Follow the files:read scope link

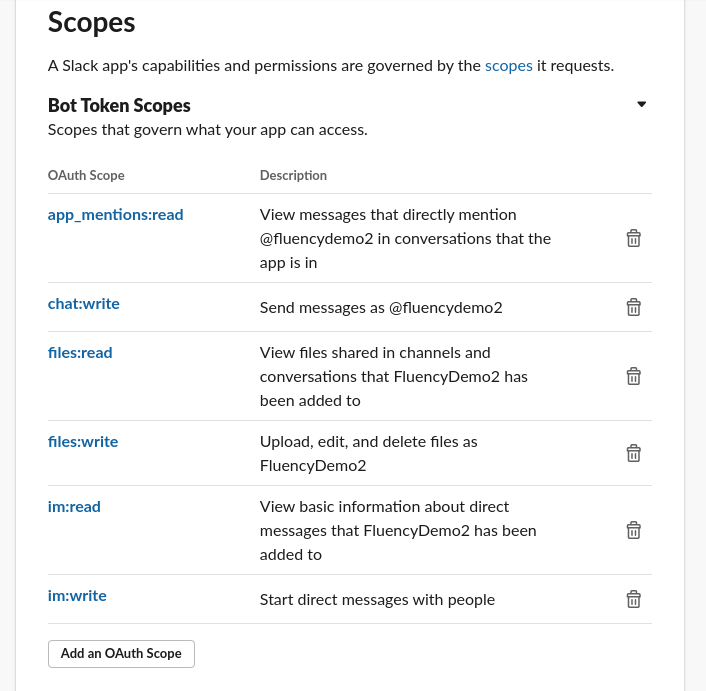click(80, 353)
